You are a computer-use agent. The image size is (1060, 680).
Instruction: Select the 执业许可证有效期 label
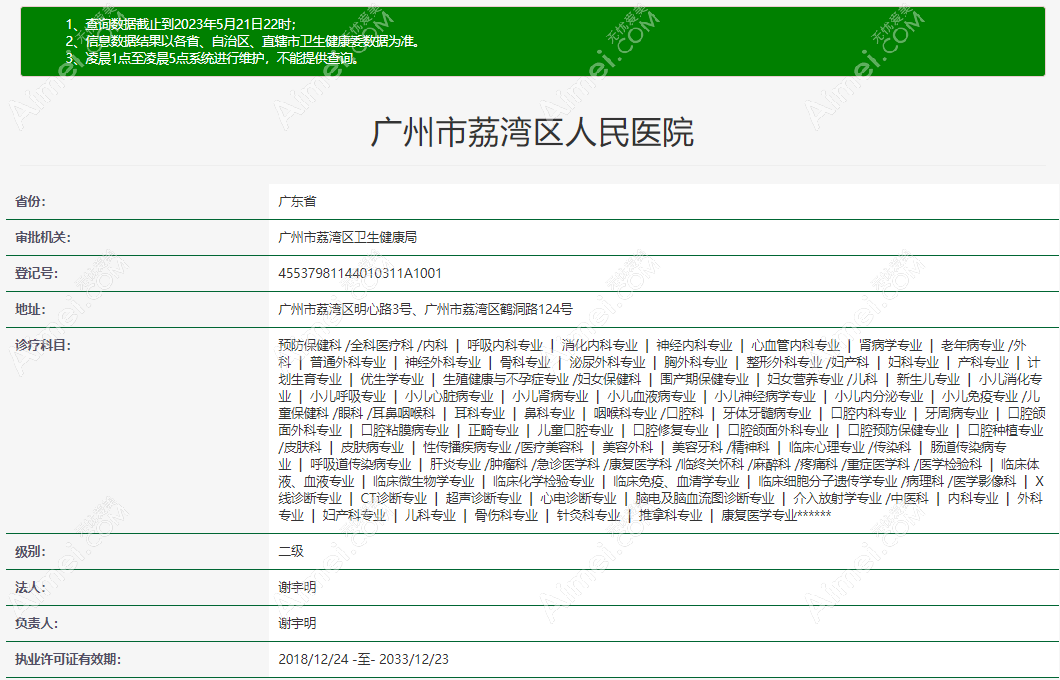[68, 659]
